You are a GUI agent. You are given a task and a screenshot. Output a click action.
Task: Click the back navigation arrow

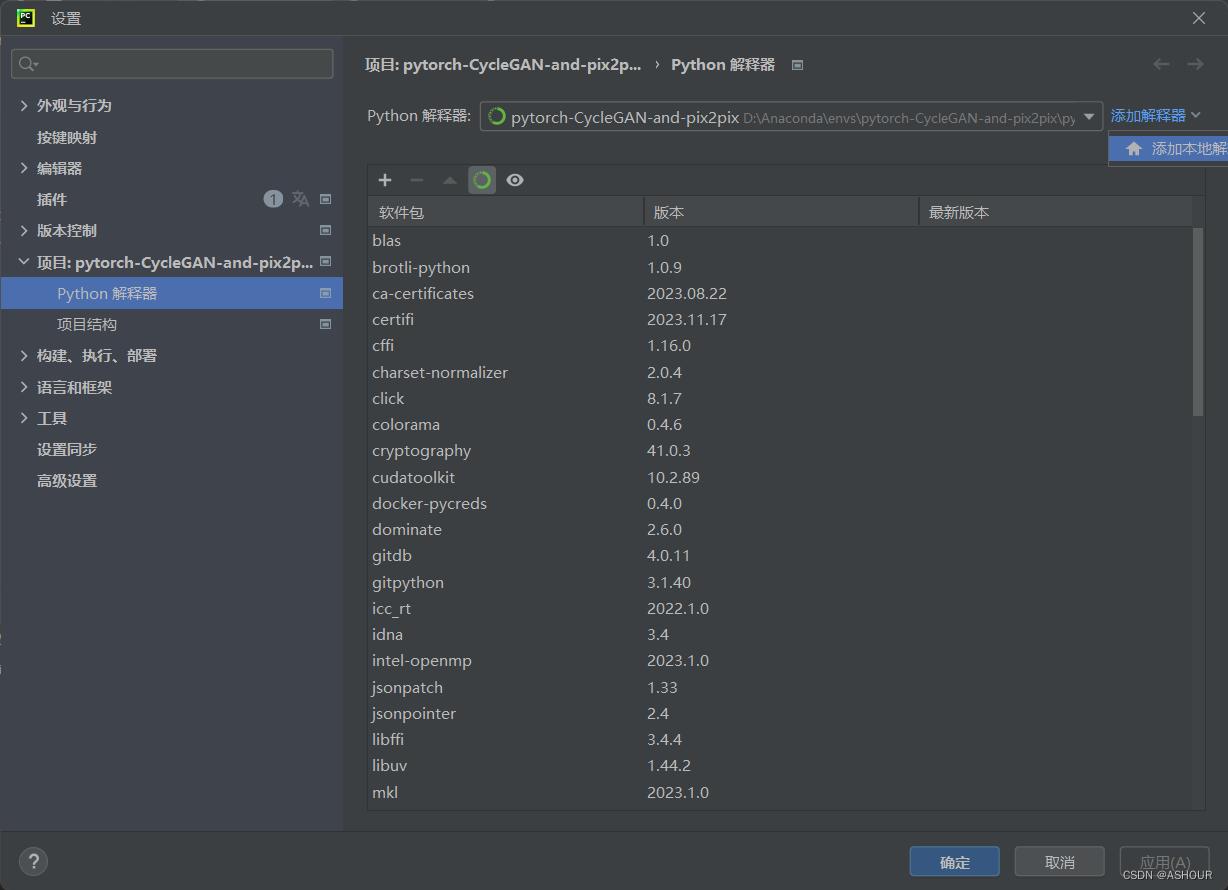pyautogui.click(x=1161, y=64)
